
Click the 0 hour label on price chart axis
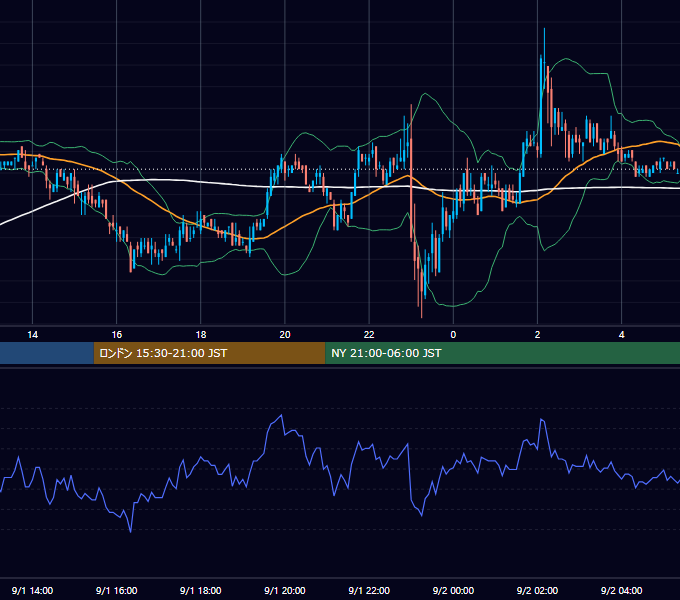453,335
